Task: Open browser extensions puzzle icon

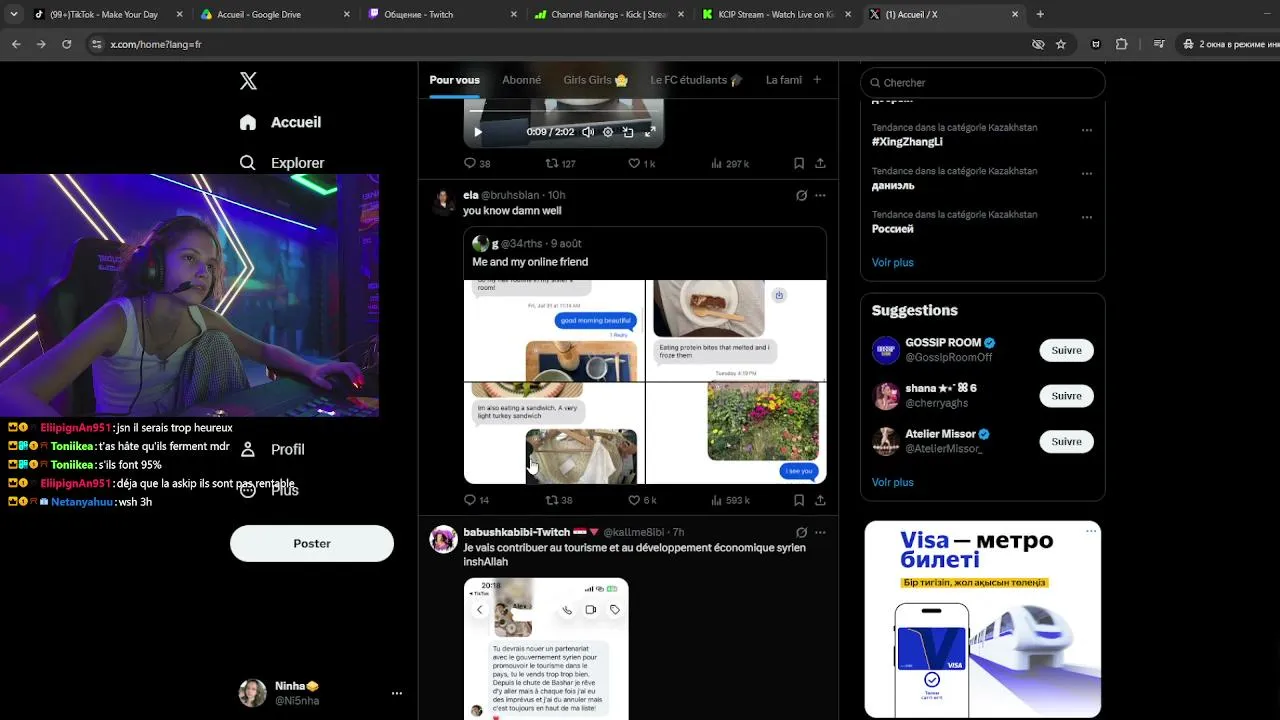Action: [x=1121, y=44]
